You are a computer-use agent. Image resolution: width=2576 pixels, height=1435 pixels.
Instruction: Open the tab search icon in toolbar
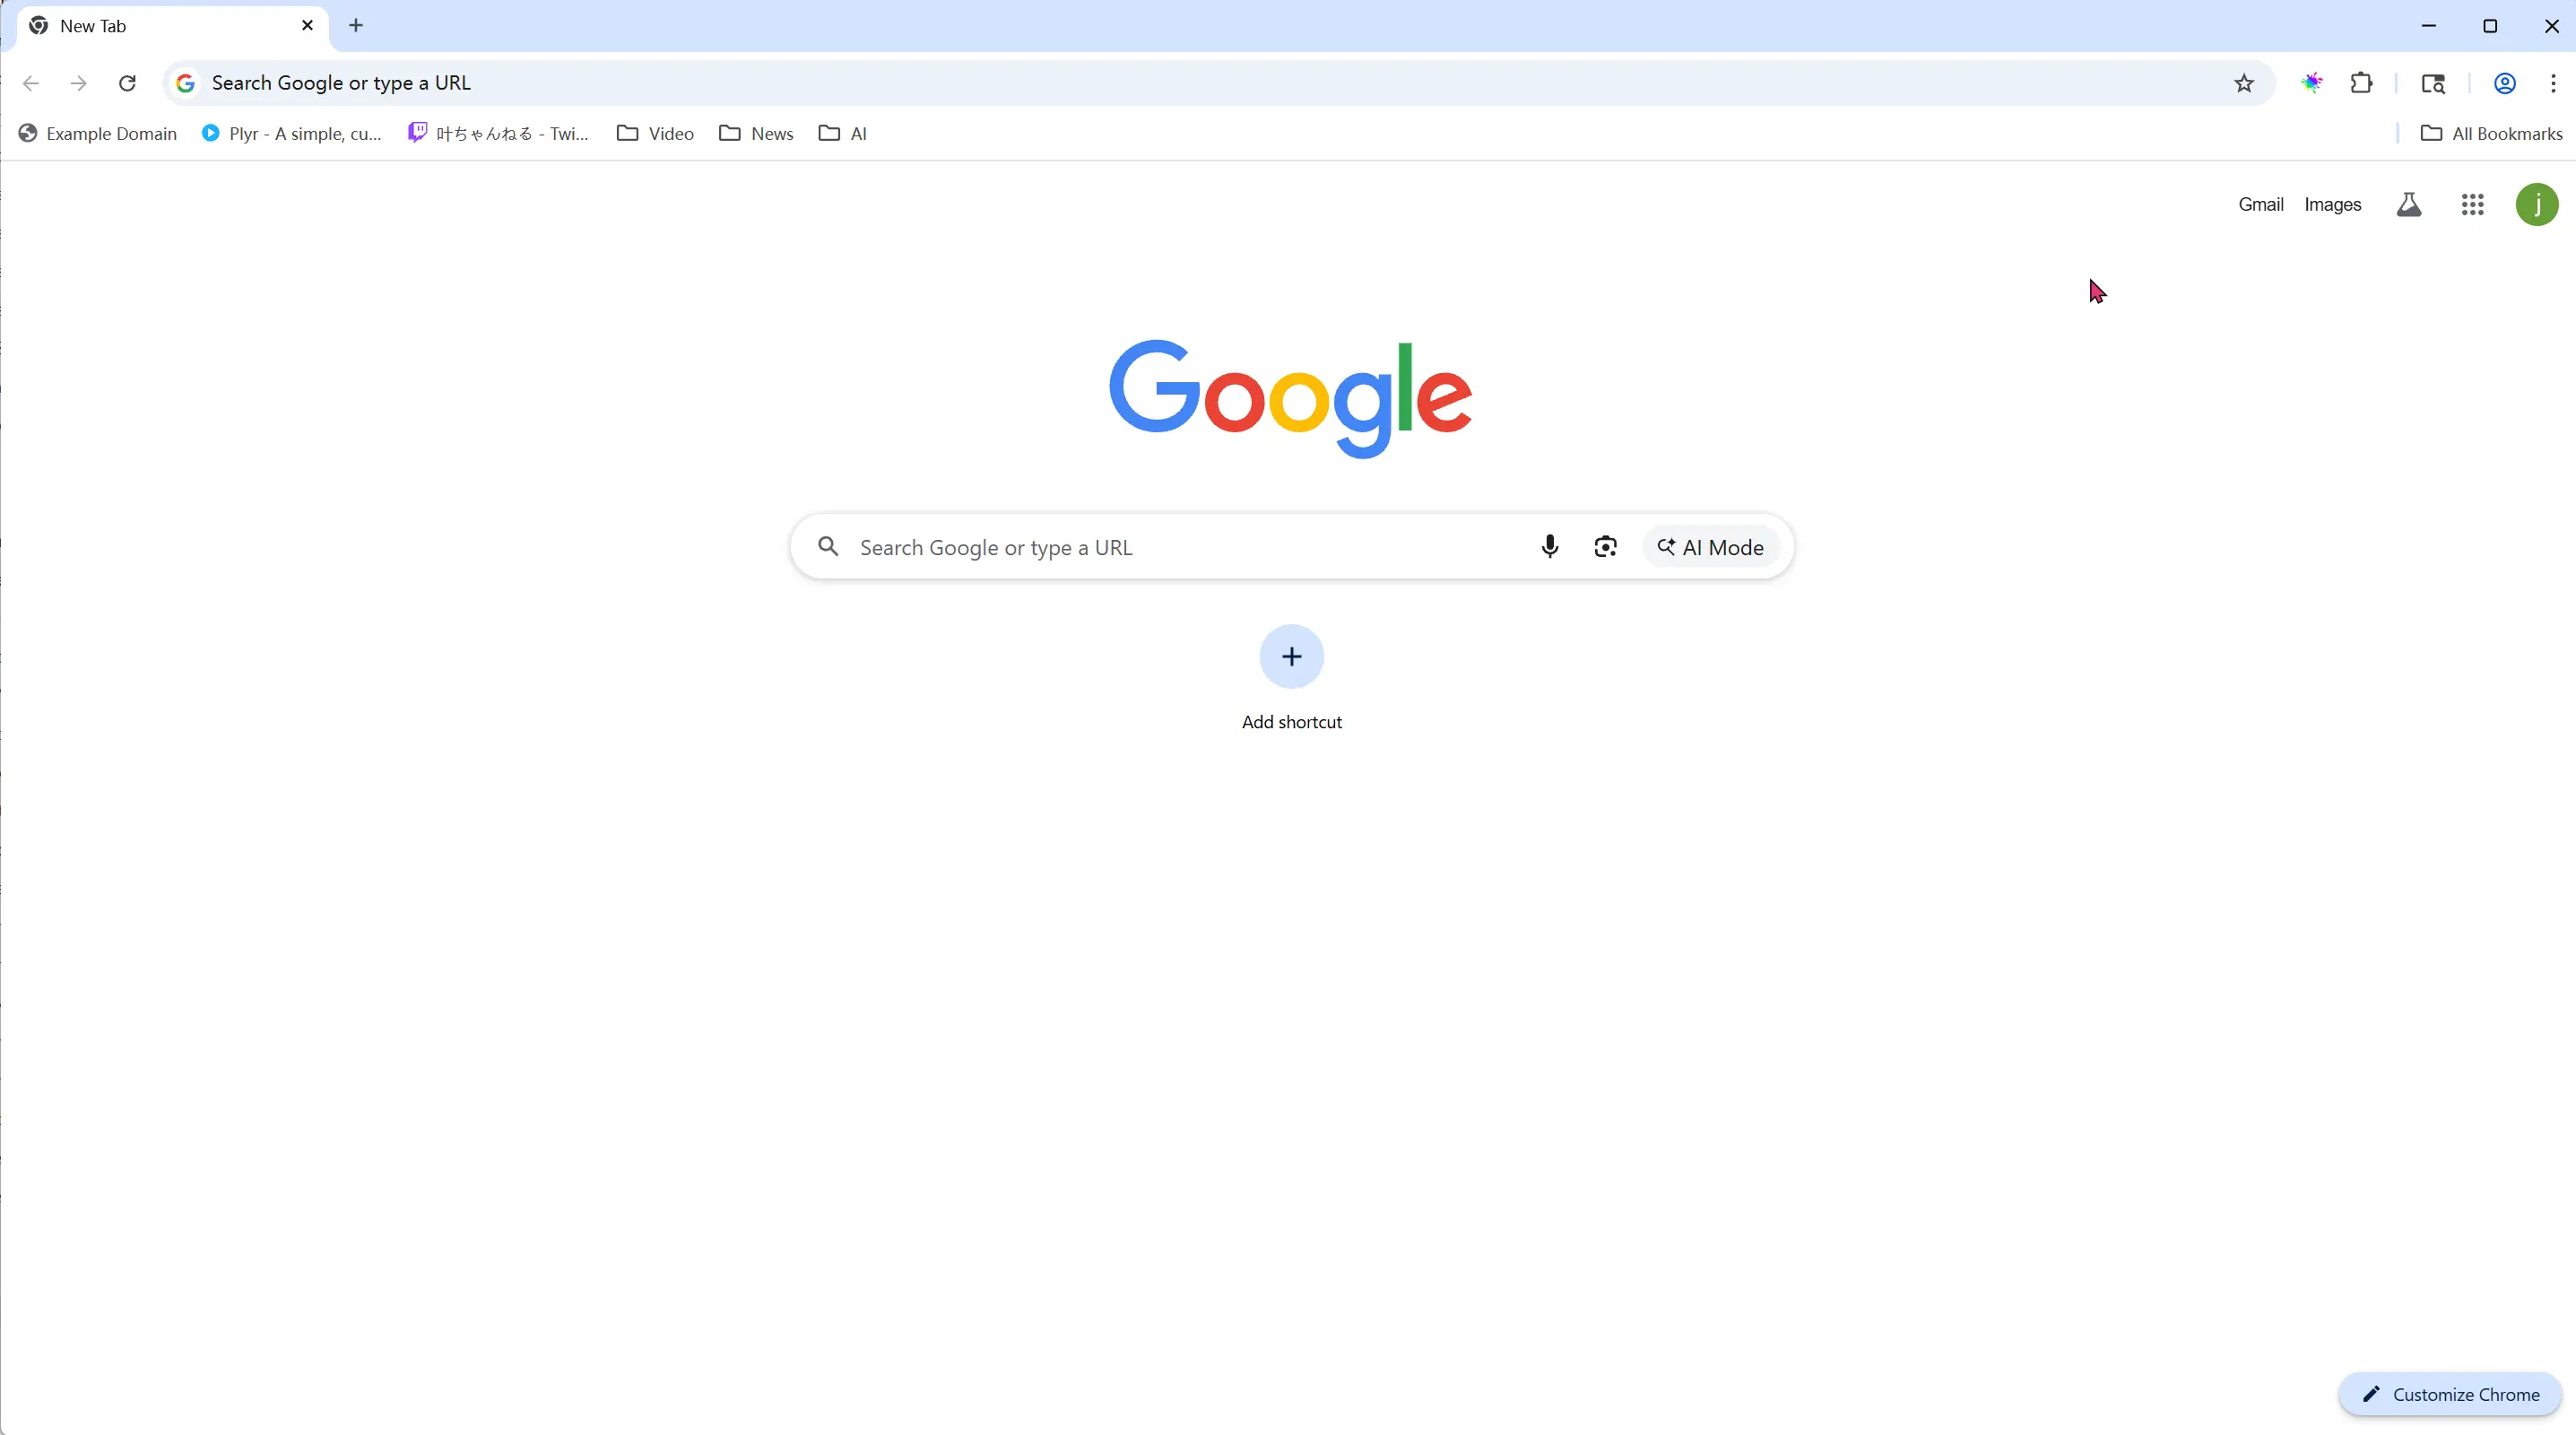2433,83
